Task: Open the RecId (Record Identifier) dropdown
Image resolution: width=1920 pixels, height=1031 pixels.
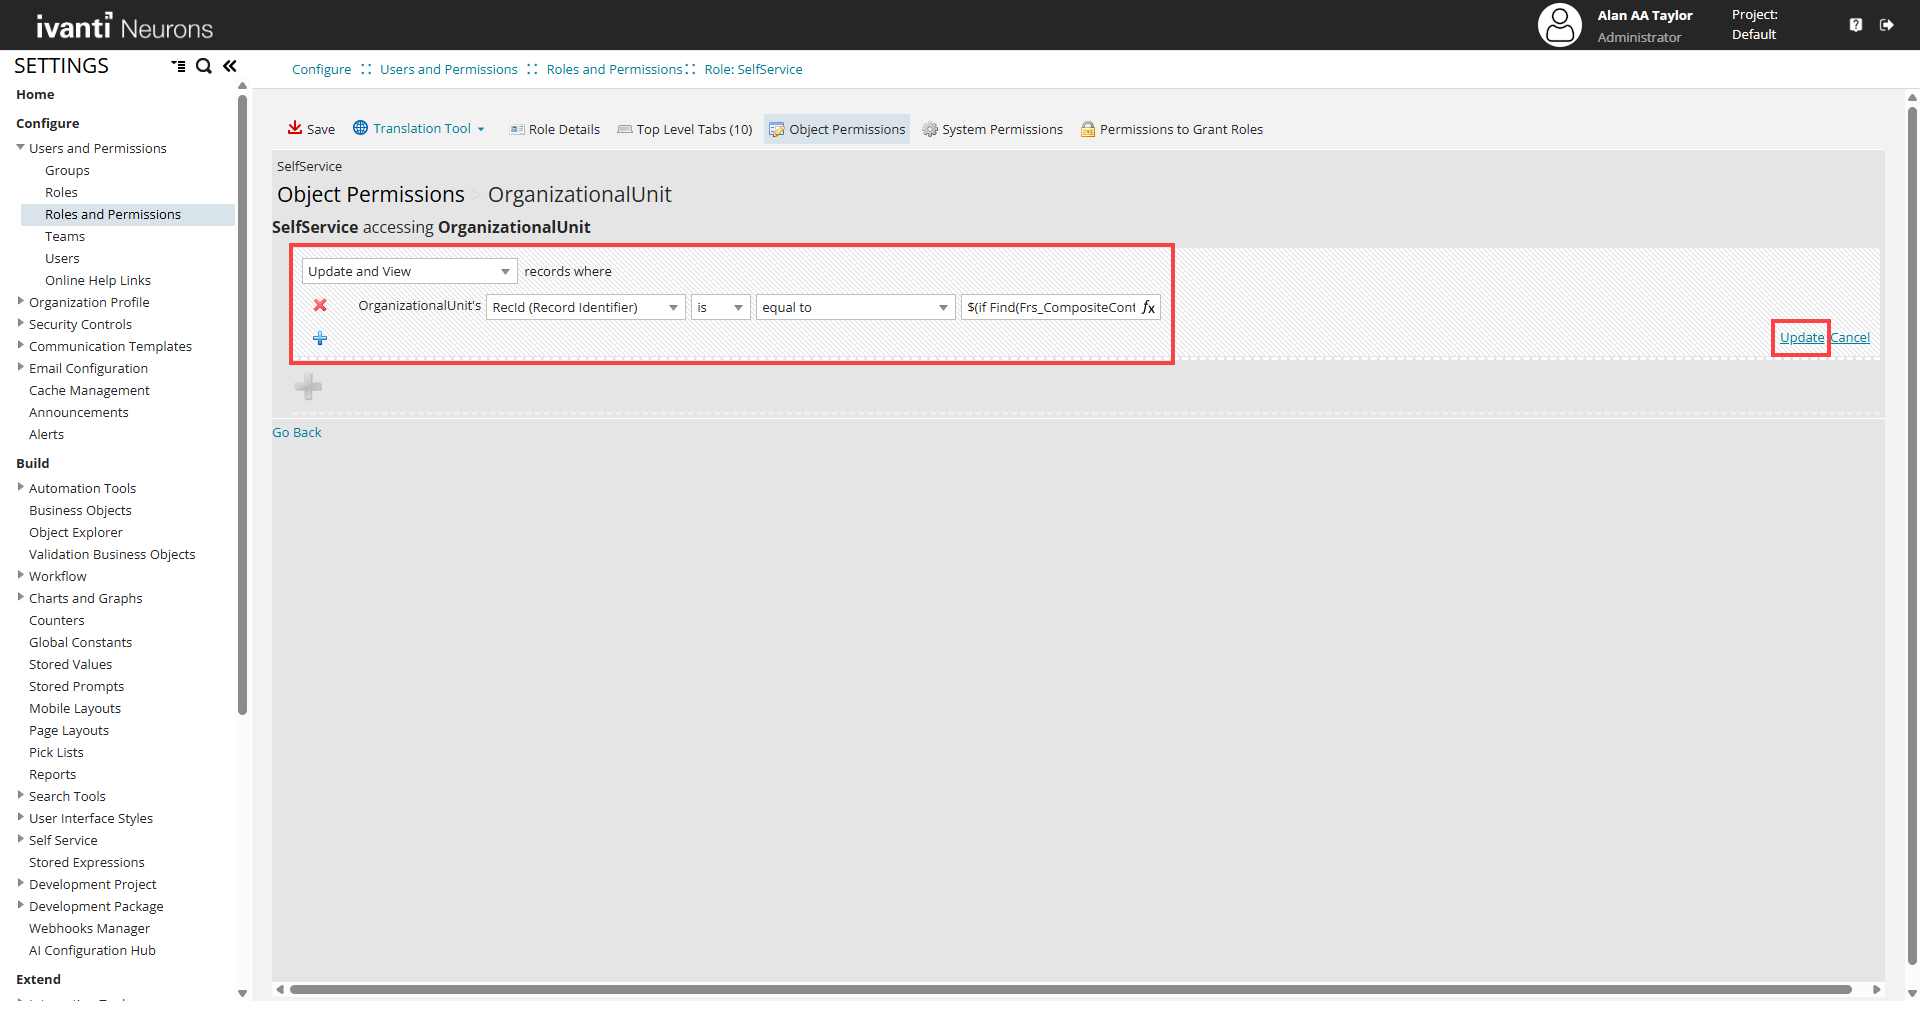Action: pos(585,308)
